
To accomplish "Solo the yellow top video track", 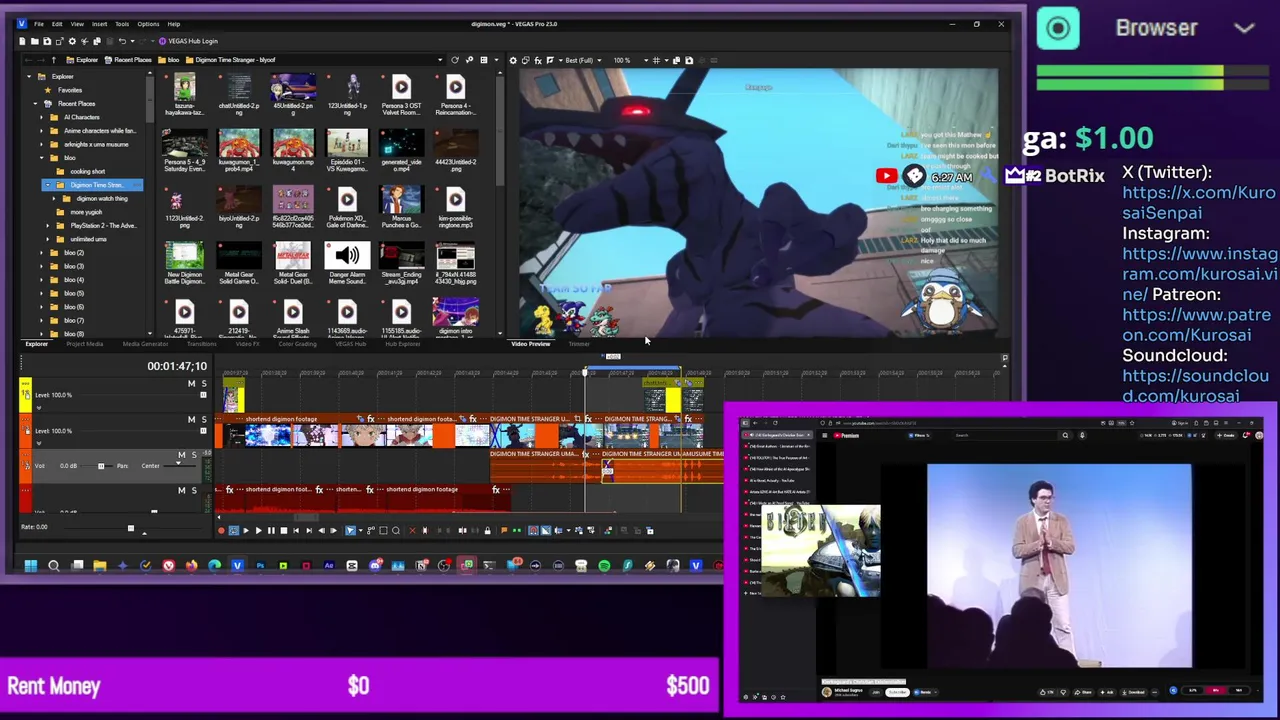I will click(204, 384).
